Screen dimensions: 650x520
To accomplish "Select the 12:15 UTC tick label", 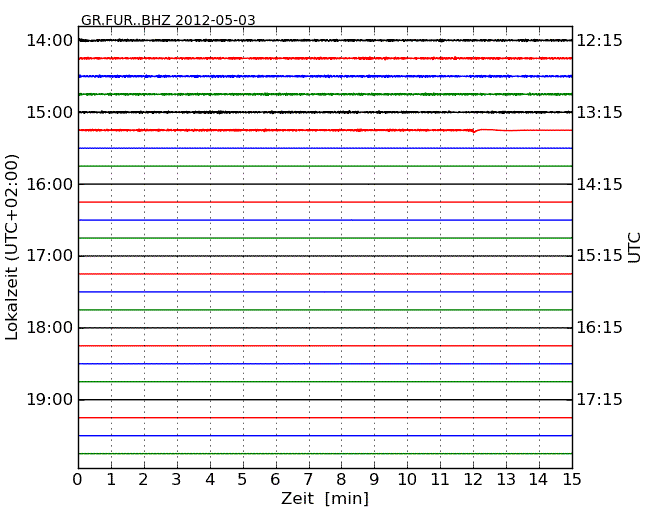I will (x=600, y=41).
